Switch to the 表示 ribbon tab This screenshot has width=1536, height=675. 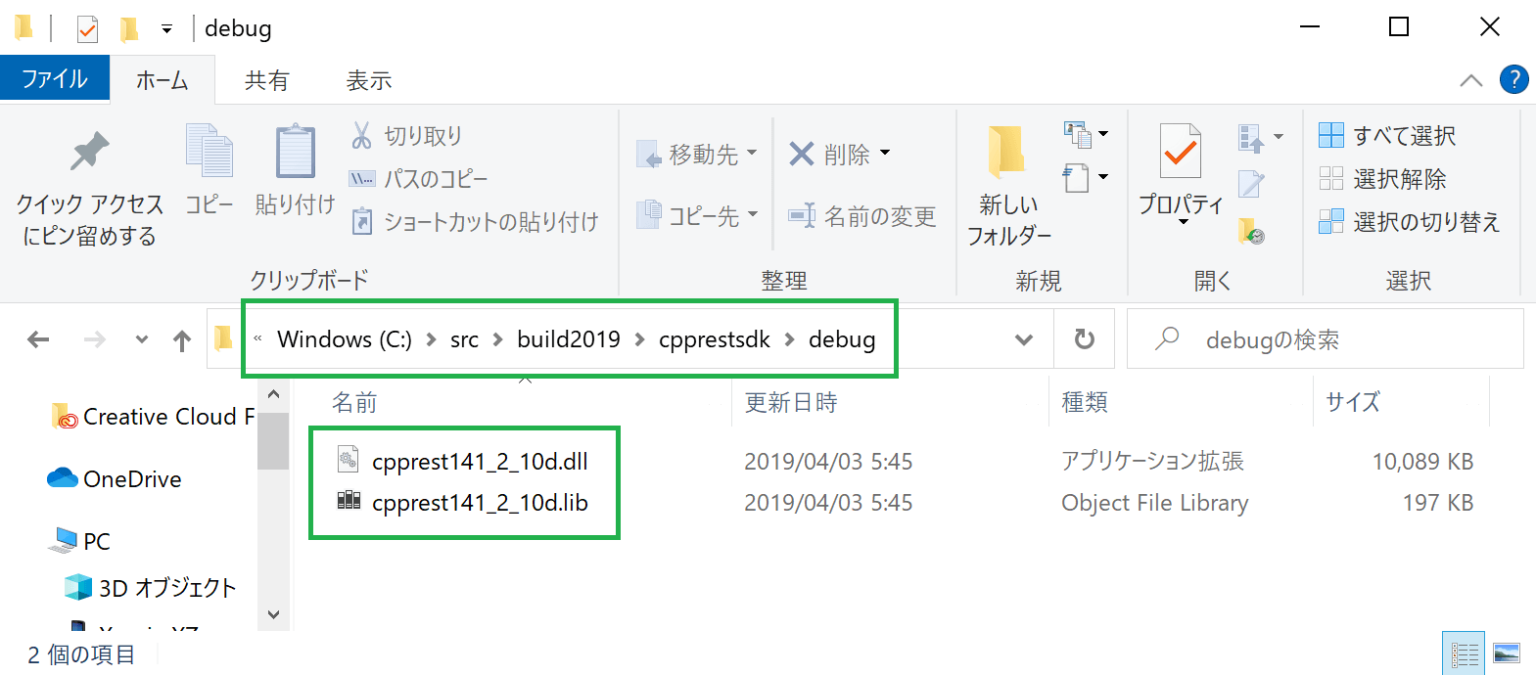(367, 80)
